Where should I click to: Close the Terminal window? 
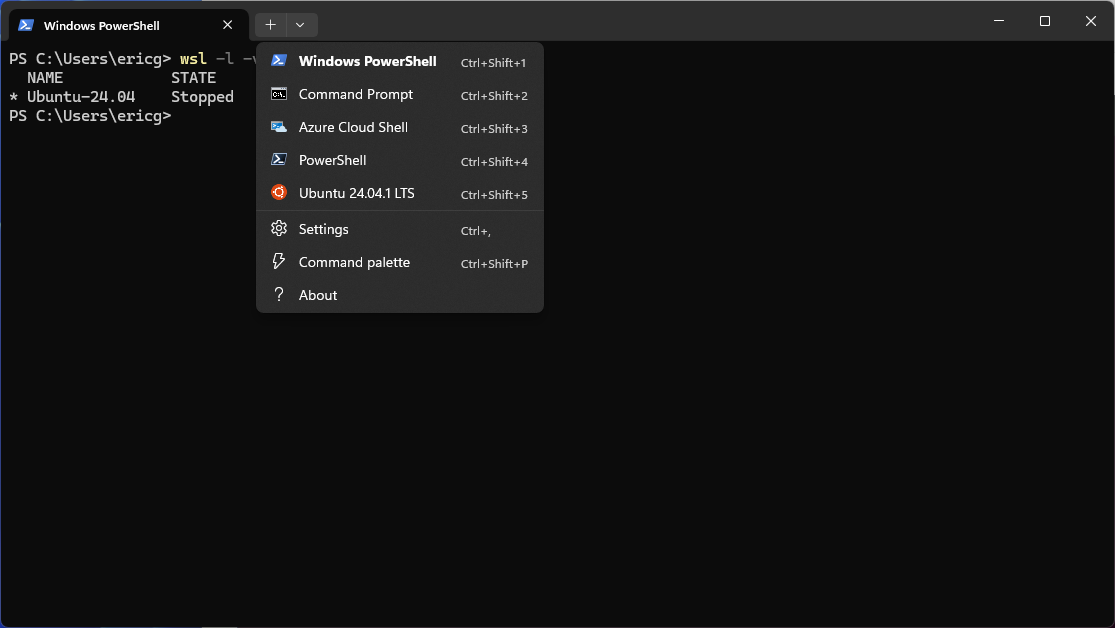click(1091, 21)
